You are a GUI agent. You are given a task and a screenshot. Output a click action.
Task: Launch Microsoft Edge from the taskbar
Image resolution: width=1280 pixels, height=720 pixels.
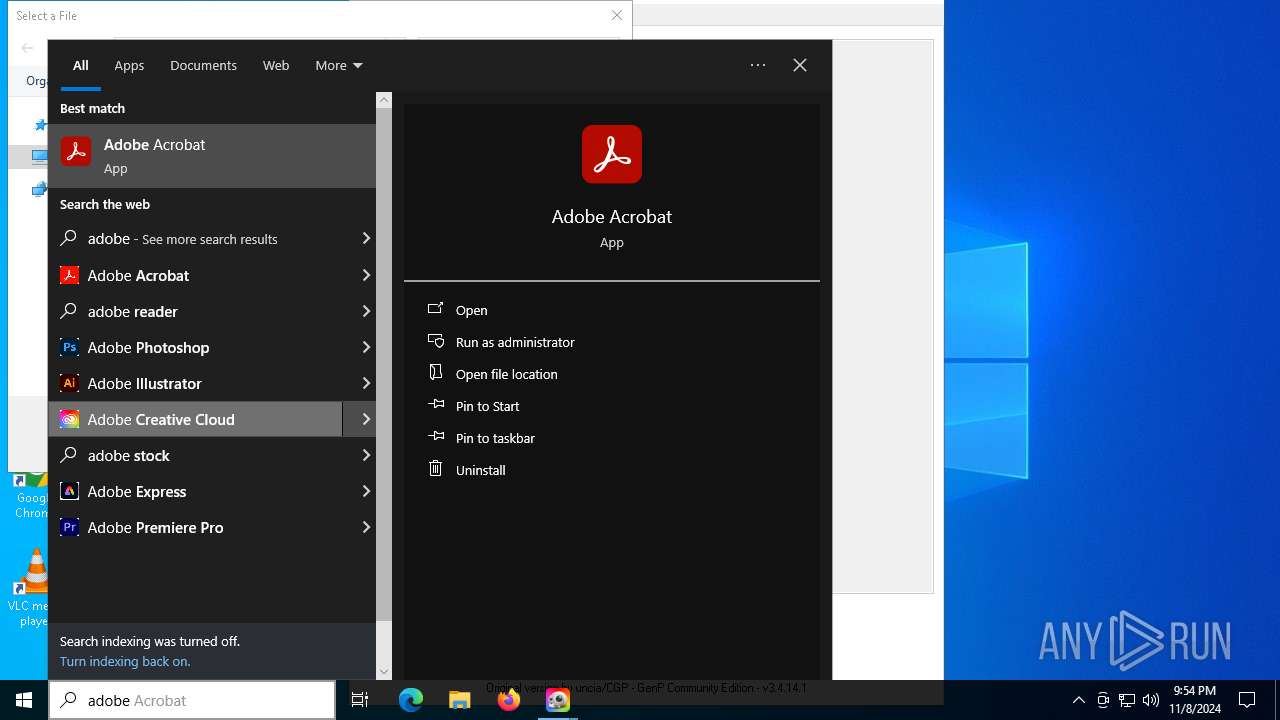[411, 700]
